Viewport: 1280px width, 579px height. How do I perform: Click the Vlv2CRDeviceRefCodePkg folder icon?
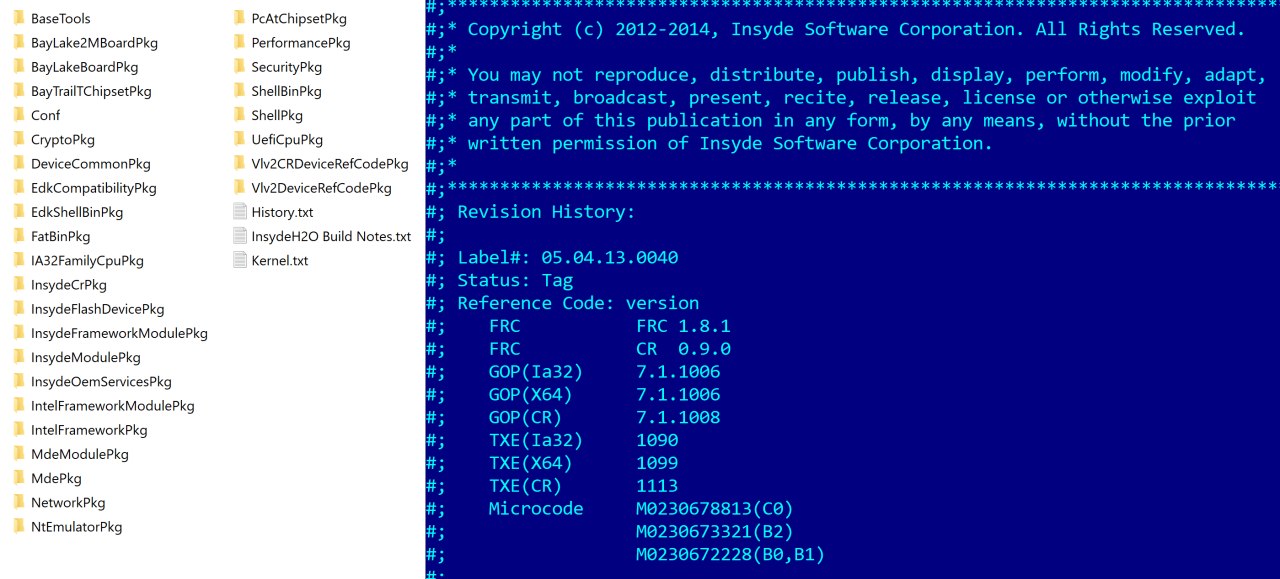[239, 163]
